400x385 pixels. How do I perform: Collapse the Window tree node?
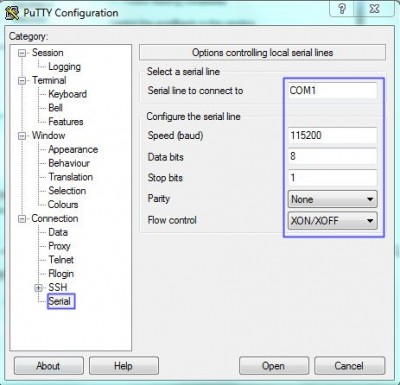[x=22, y=136]
